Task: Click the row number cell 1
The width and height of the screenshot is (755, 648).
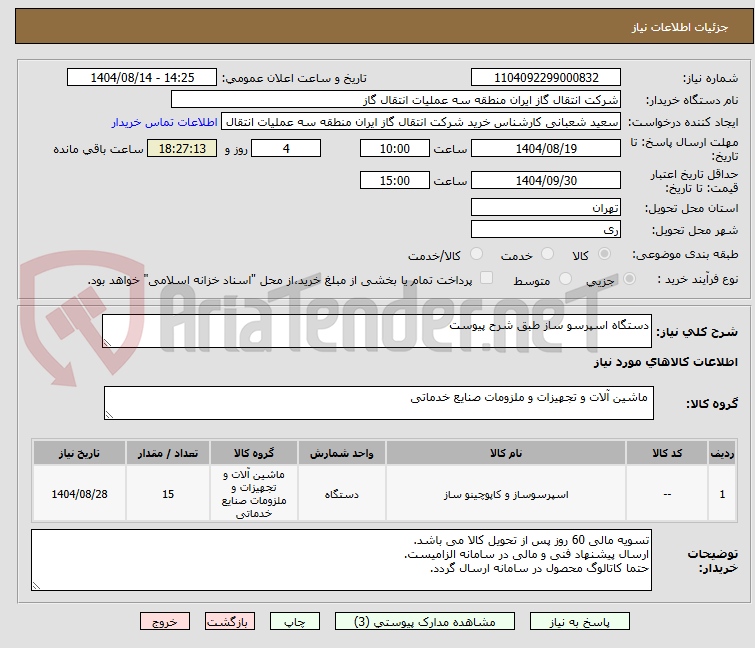Action: click(722, 494)
